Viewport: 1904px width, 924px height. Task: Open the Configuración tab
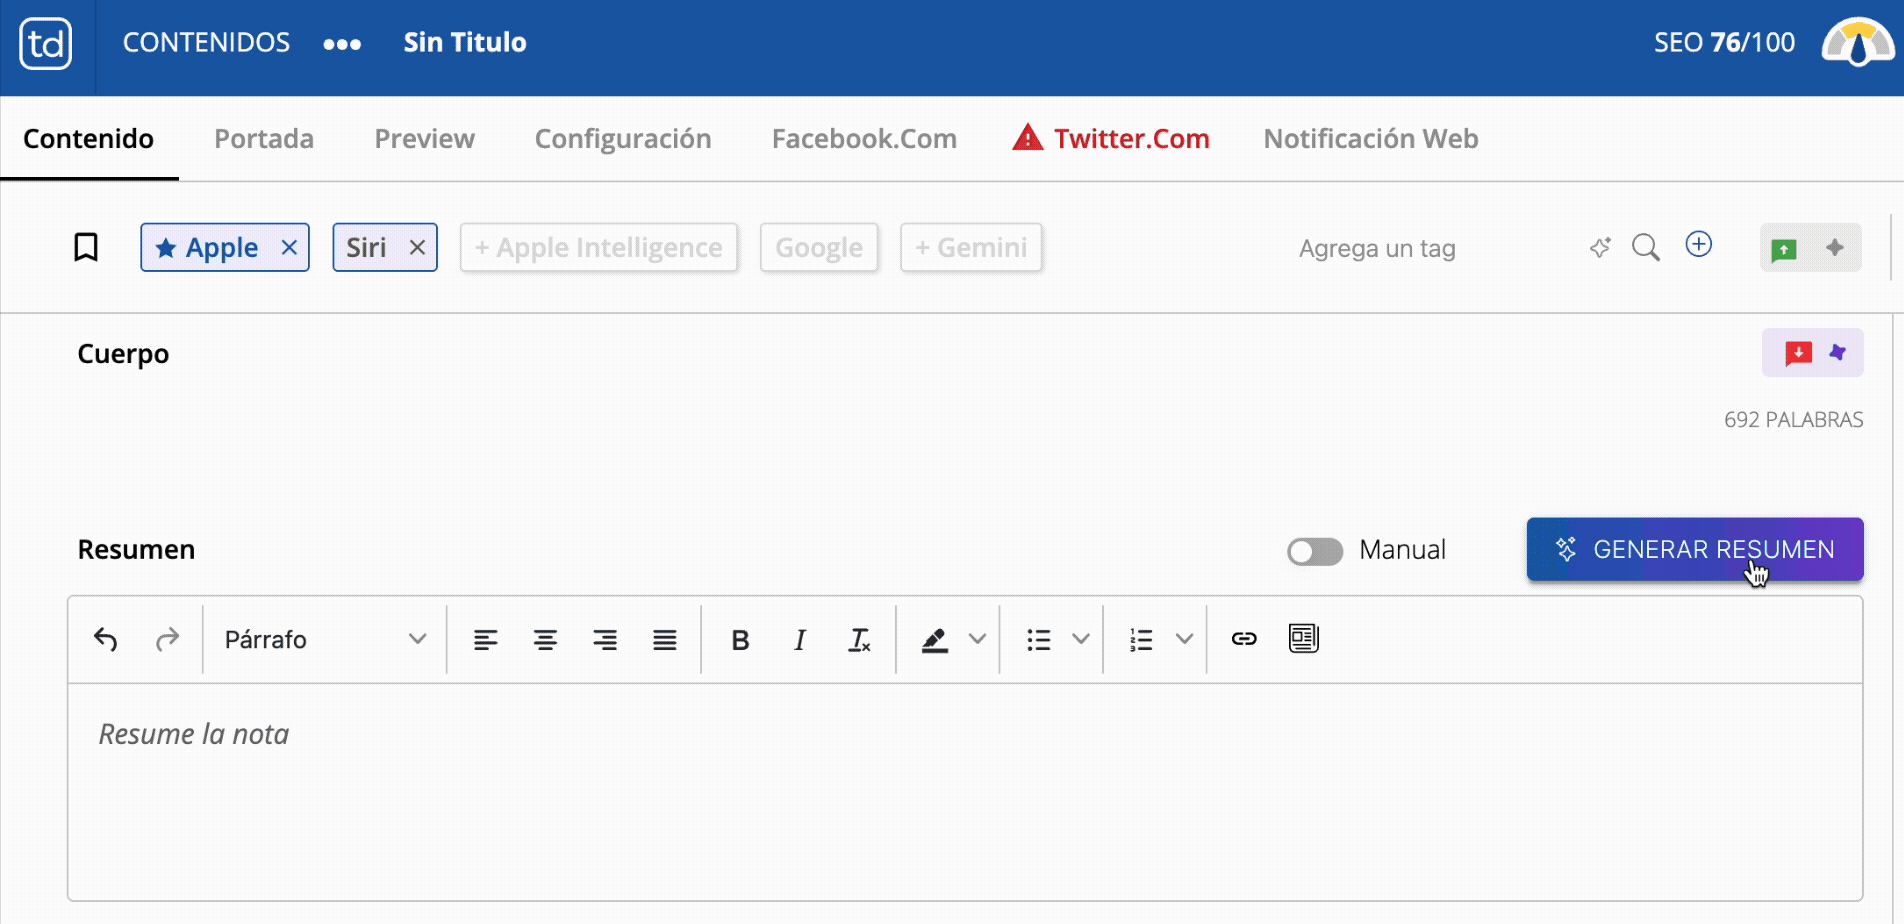pos(623,139)
